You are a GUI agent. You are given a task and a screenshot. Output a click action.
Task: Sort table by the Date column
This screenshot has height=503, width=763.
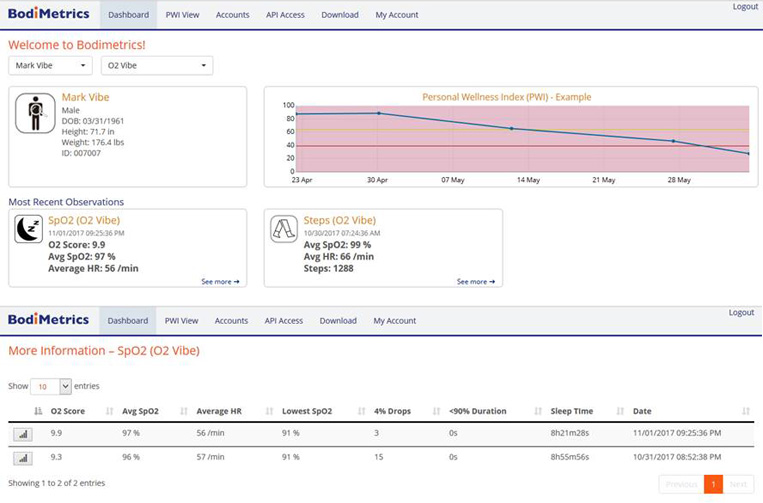[x=642, y=411]
